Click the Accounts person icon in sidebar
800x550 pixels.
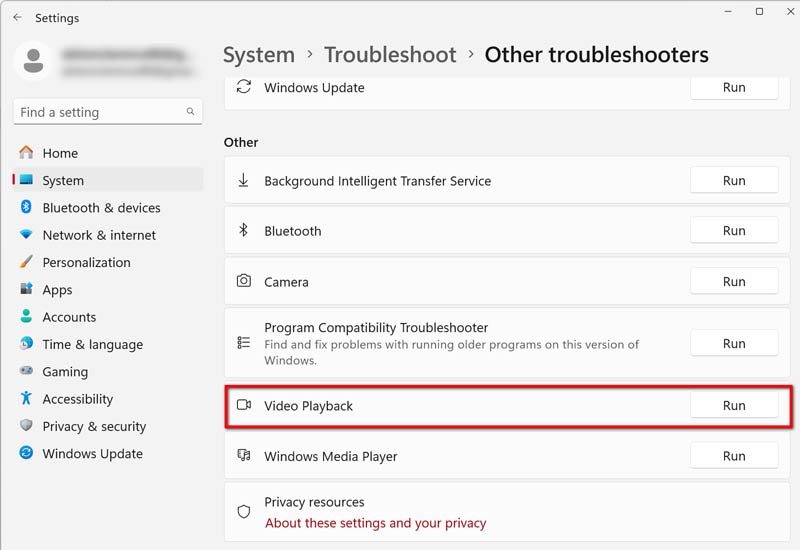pyautogui.click(x=26, y=316)
